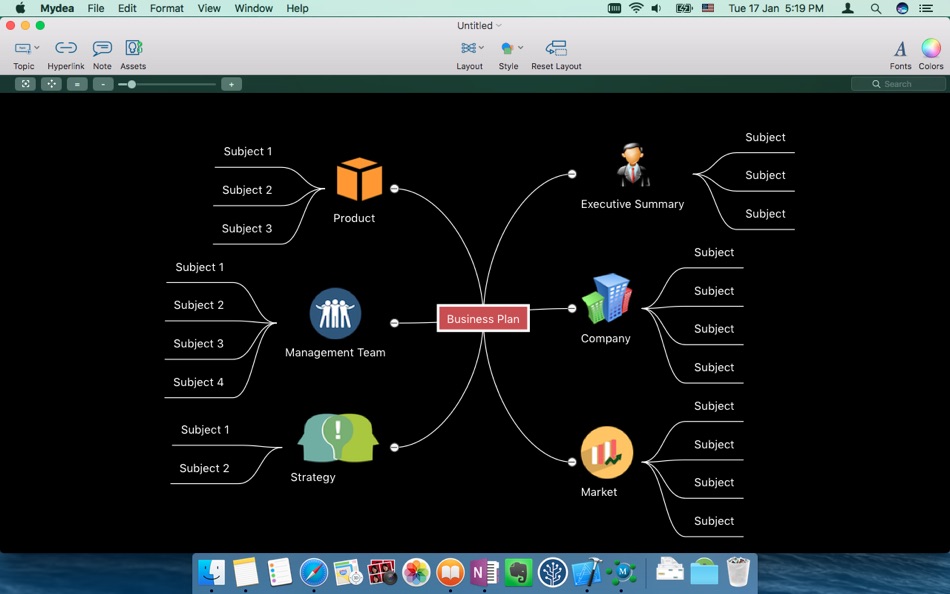The image size is (950, 594).
Task: Collapse the Market branch
Action: coord(571,462)
